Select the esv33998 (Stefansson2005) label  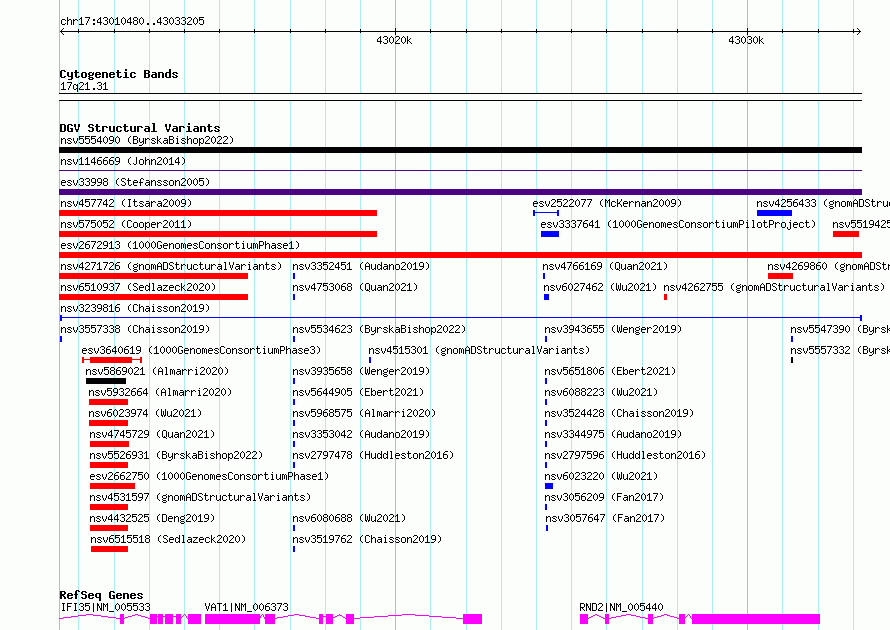coord(135,182)
